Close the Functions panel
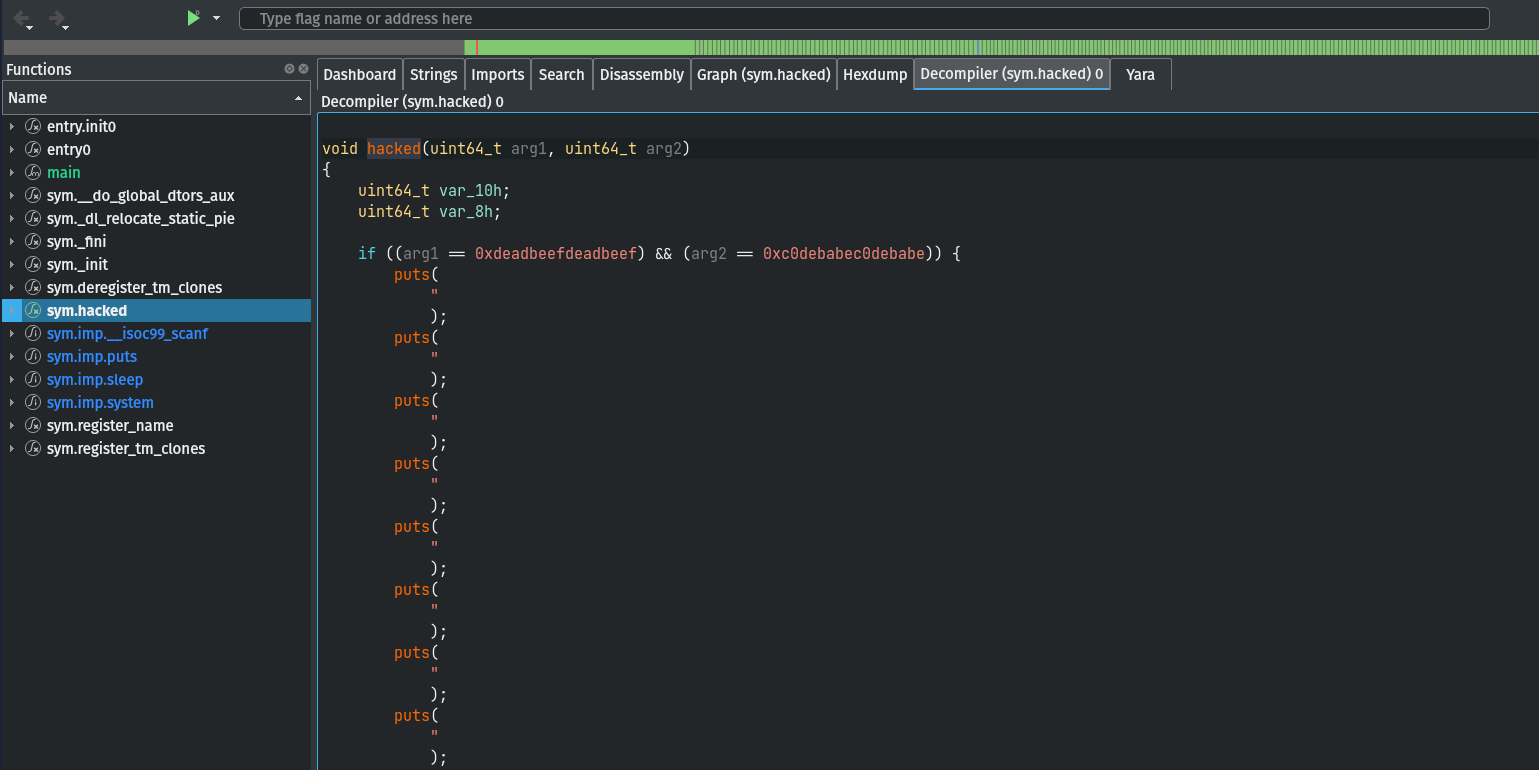Image resolution: width=1539 pixels, height=770 pixels. (303, 69)
